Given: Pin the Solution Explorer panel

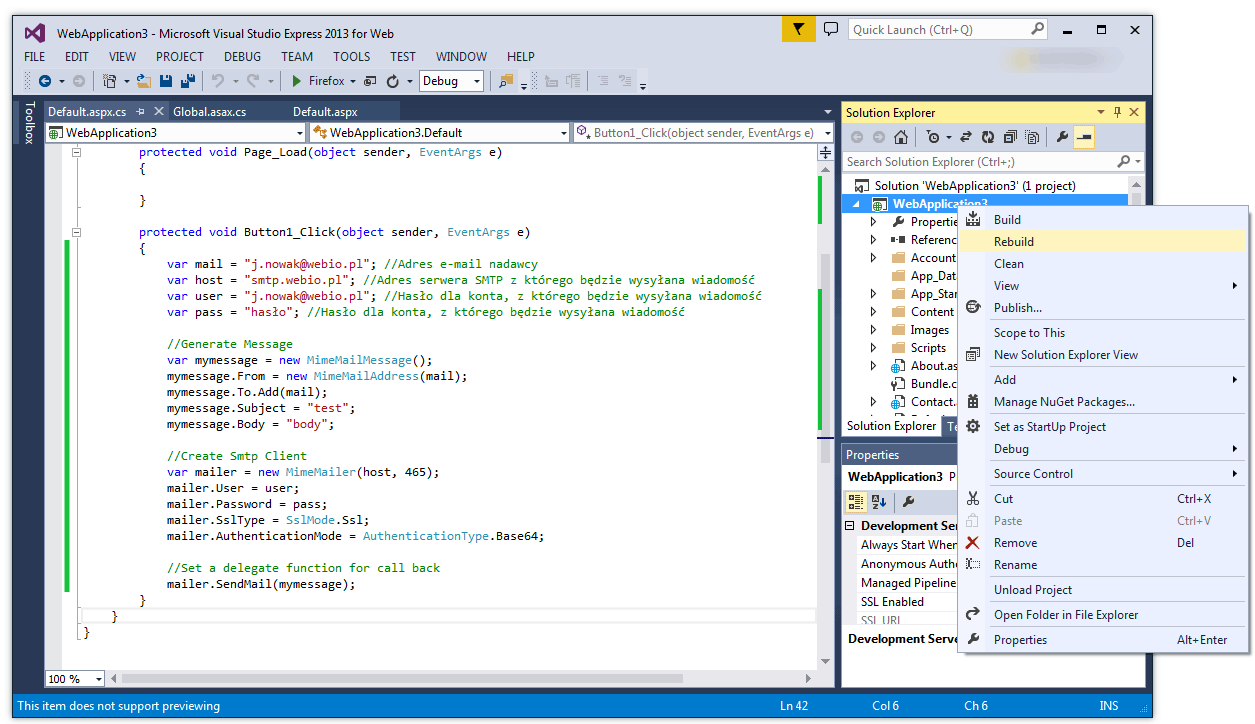Looking at the screenshot, I should pos(1118,112).
